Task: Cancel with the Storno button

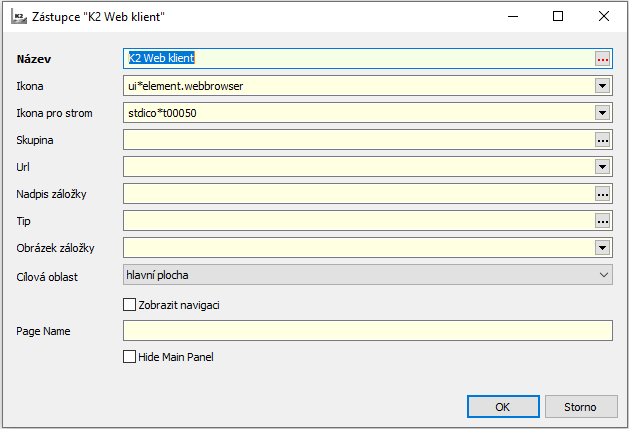Action: click(x=580, y=407)
